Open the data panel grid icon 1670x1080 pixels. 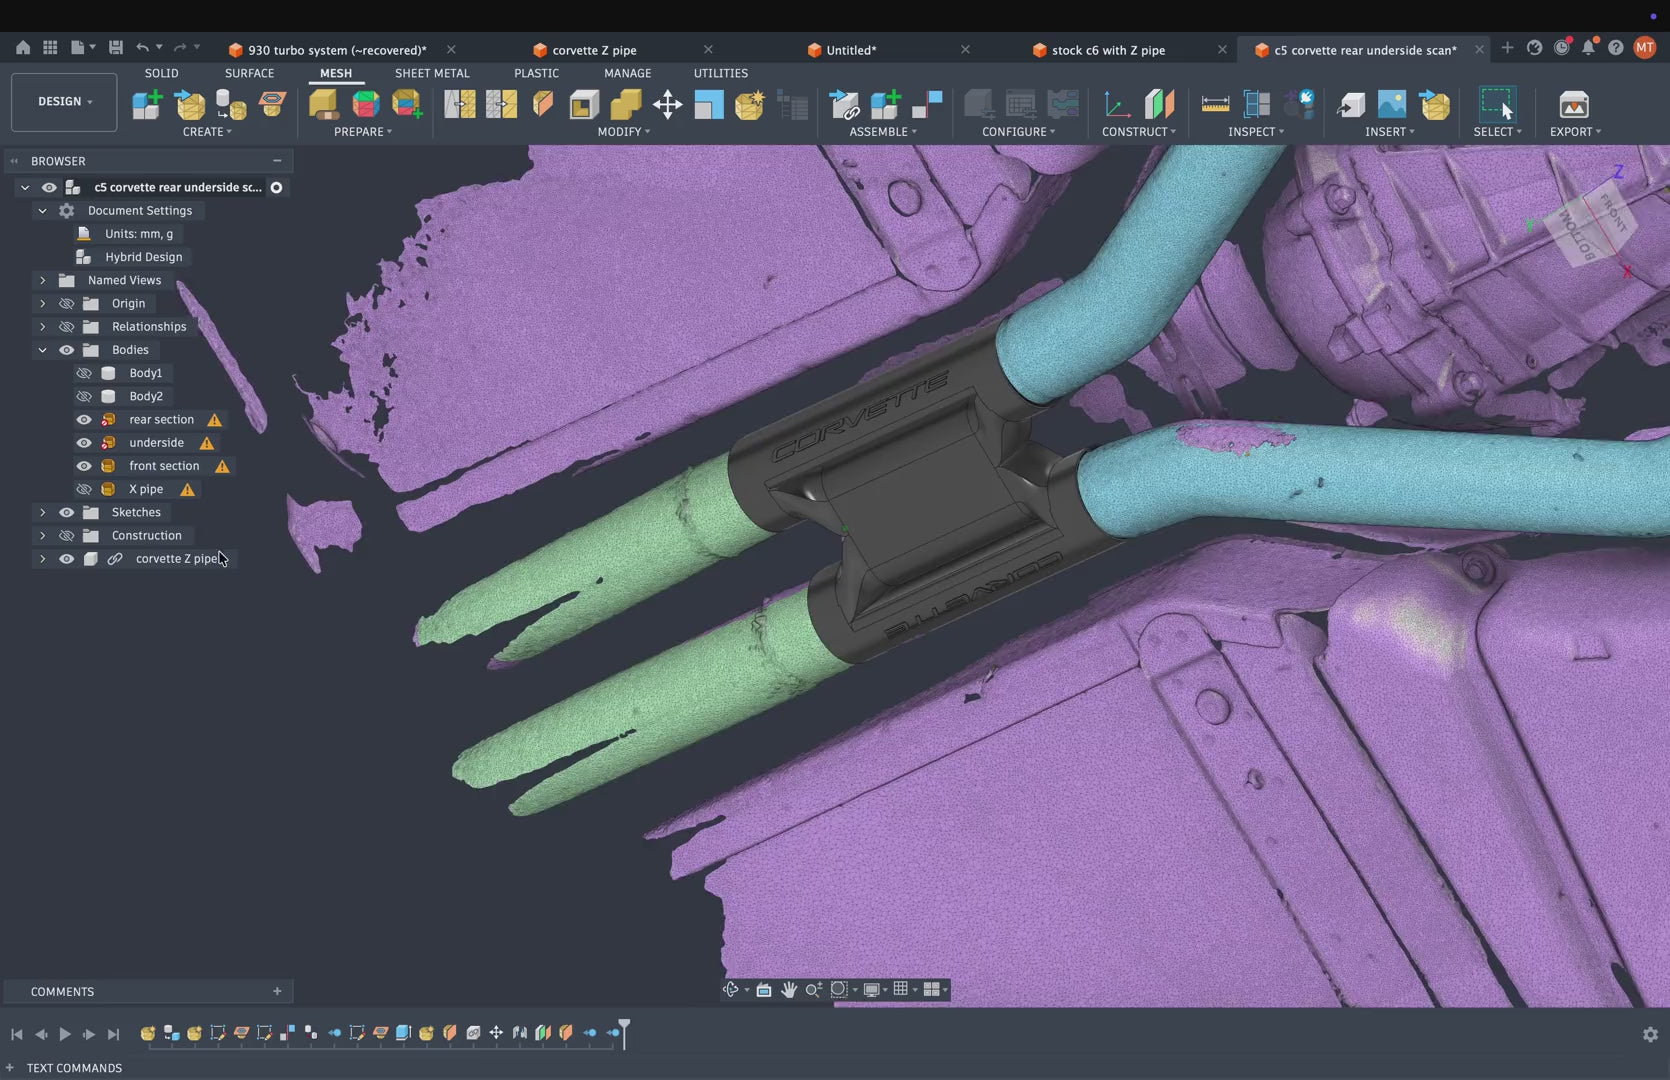(x=50, y=48)
